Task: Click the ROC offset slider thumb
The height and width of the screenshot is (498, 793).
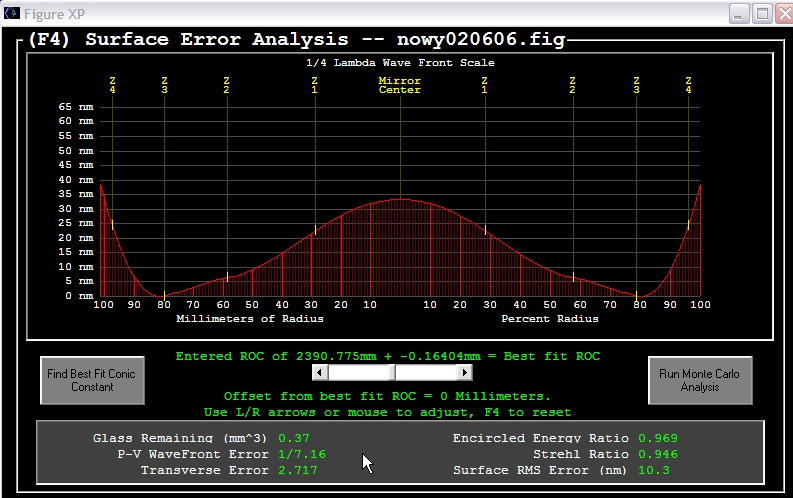Action: tap(392, 373)
